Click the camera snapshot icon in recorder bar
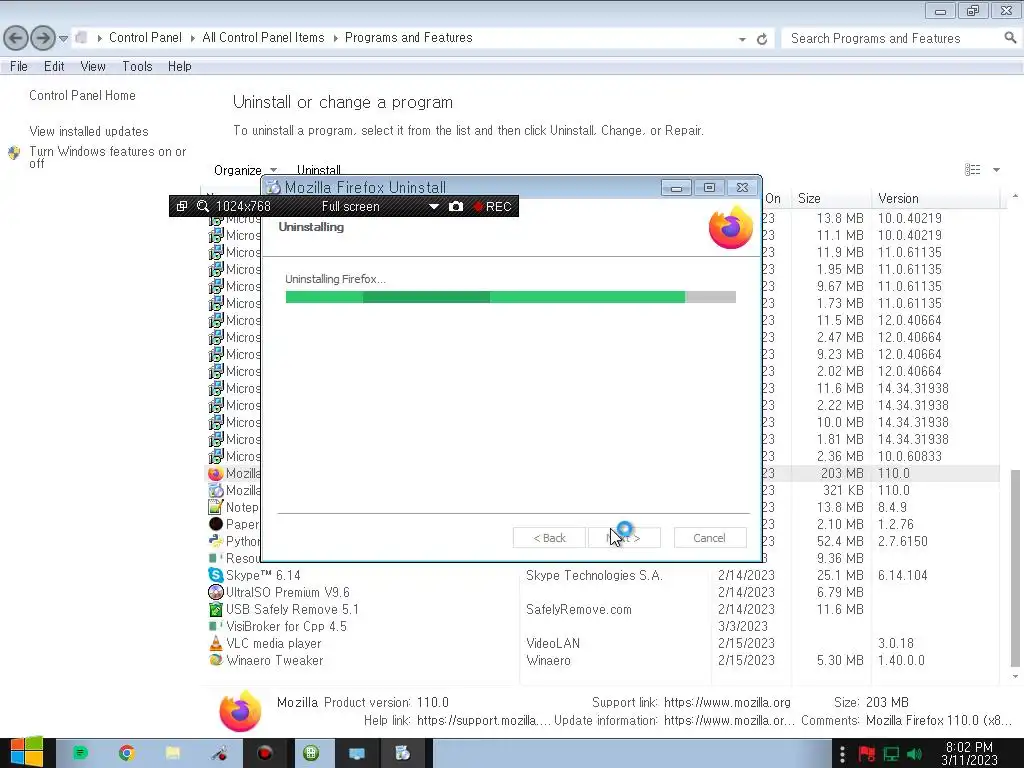The height and width of the screenshot is (768, 1024). (456, 206)
